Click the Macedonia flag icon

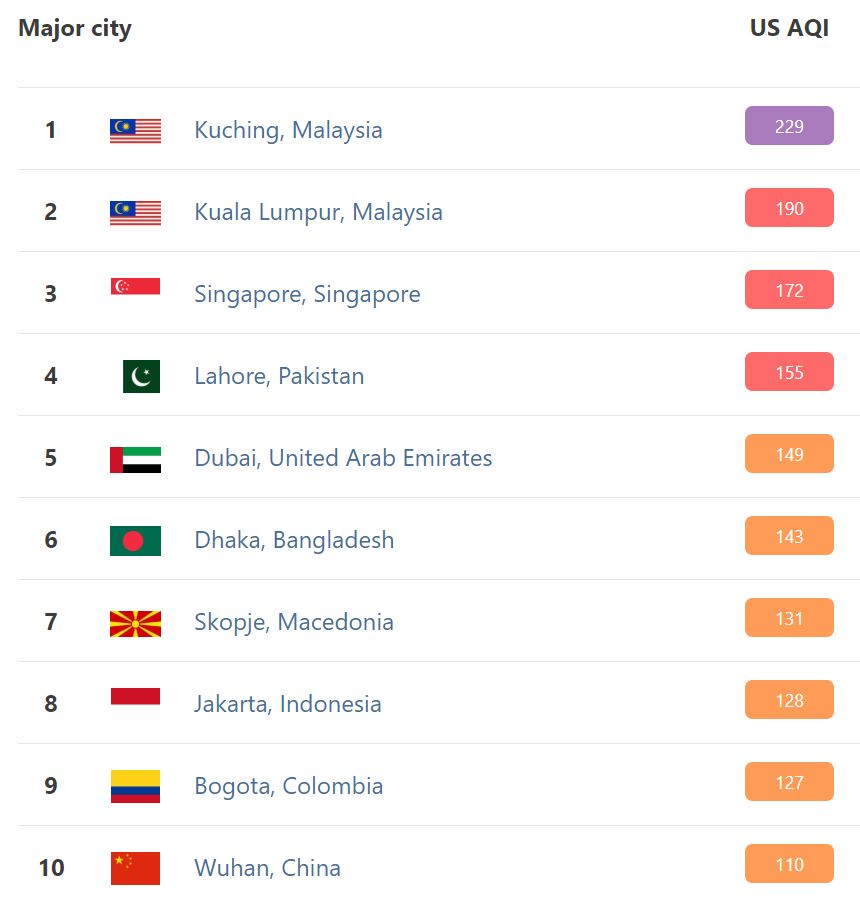click(135, 623)
